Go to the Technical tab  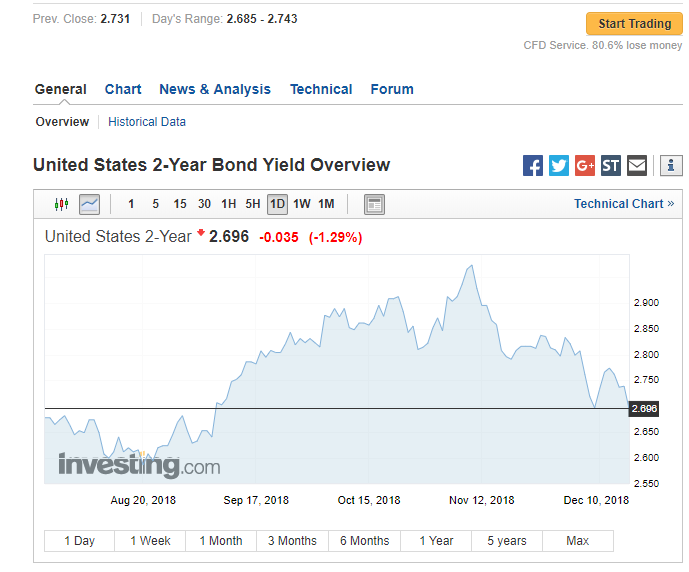pos(321,89)
